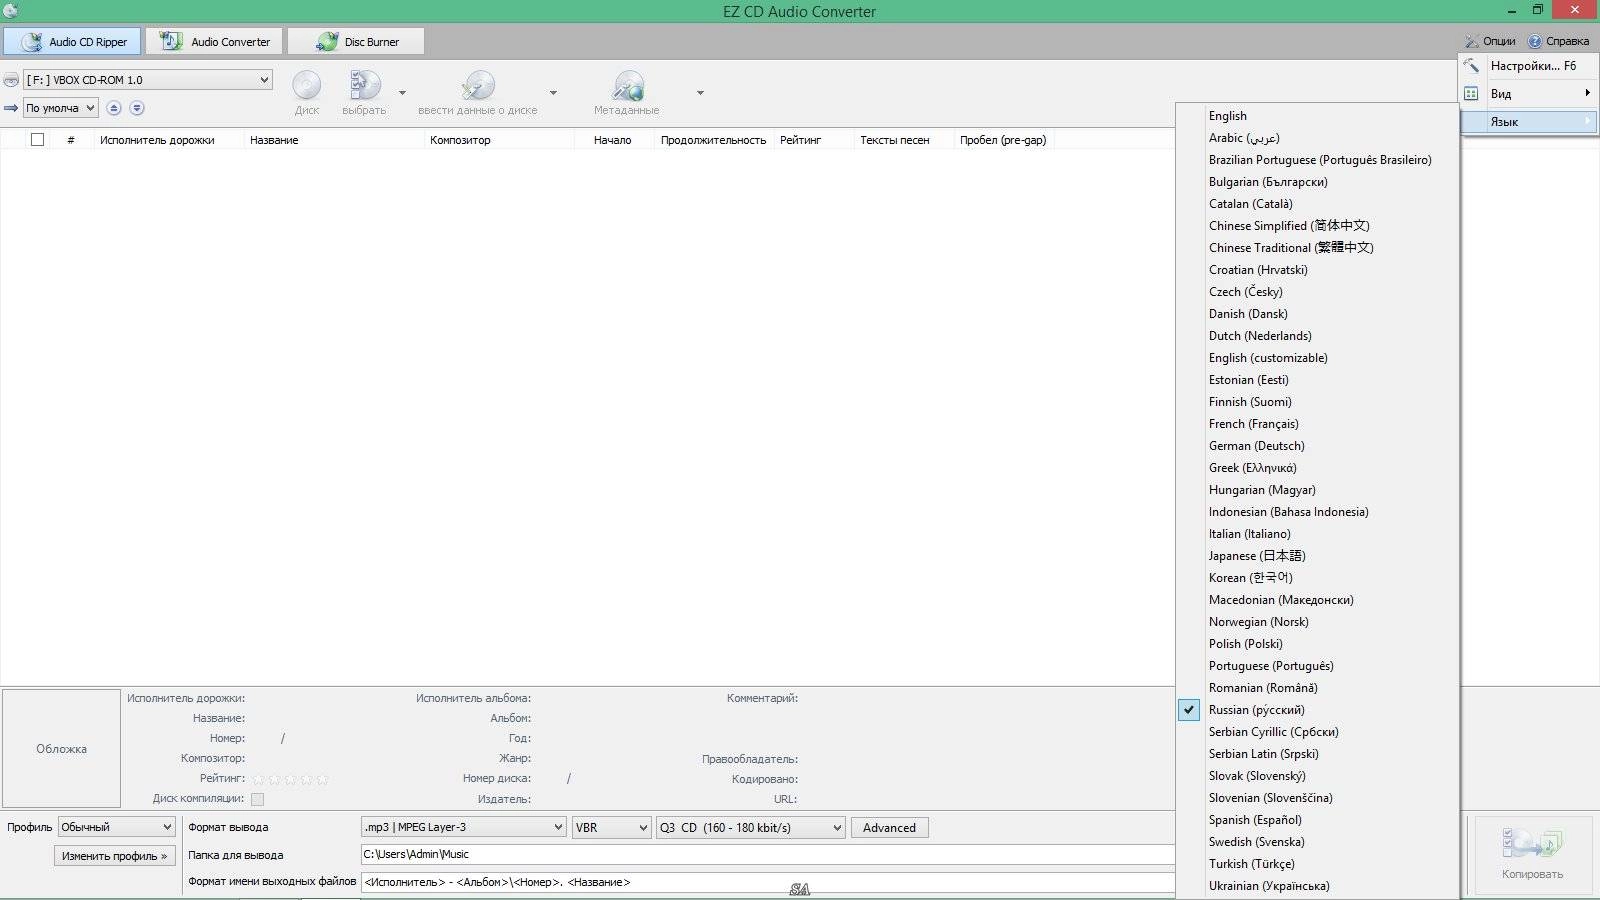Screen dimensions: 1600x900
Task: Toggle the Диск компиляции checkbox
Action: pos(257,799)
